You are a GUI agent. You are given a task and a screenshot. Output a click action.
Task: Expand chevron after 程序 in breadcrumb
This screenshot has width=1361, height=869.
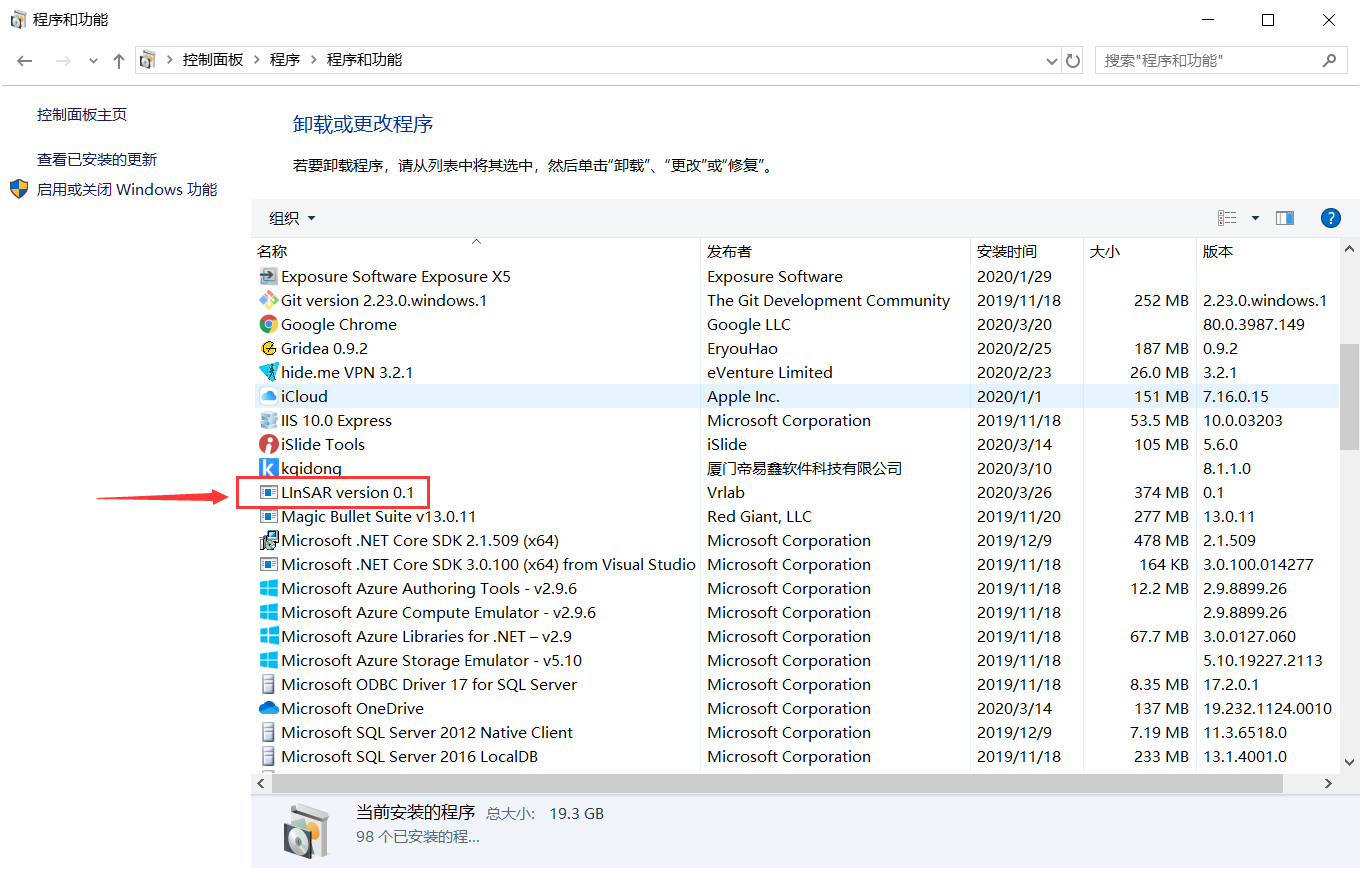[313, 60]
